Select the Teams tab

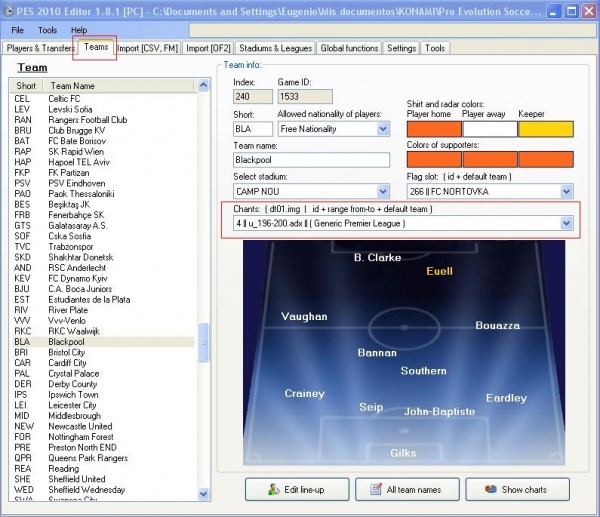click(x=96, y=47)
